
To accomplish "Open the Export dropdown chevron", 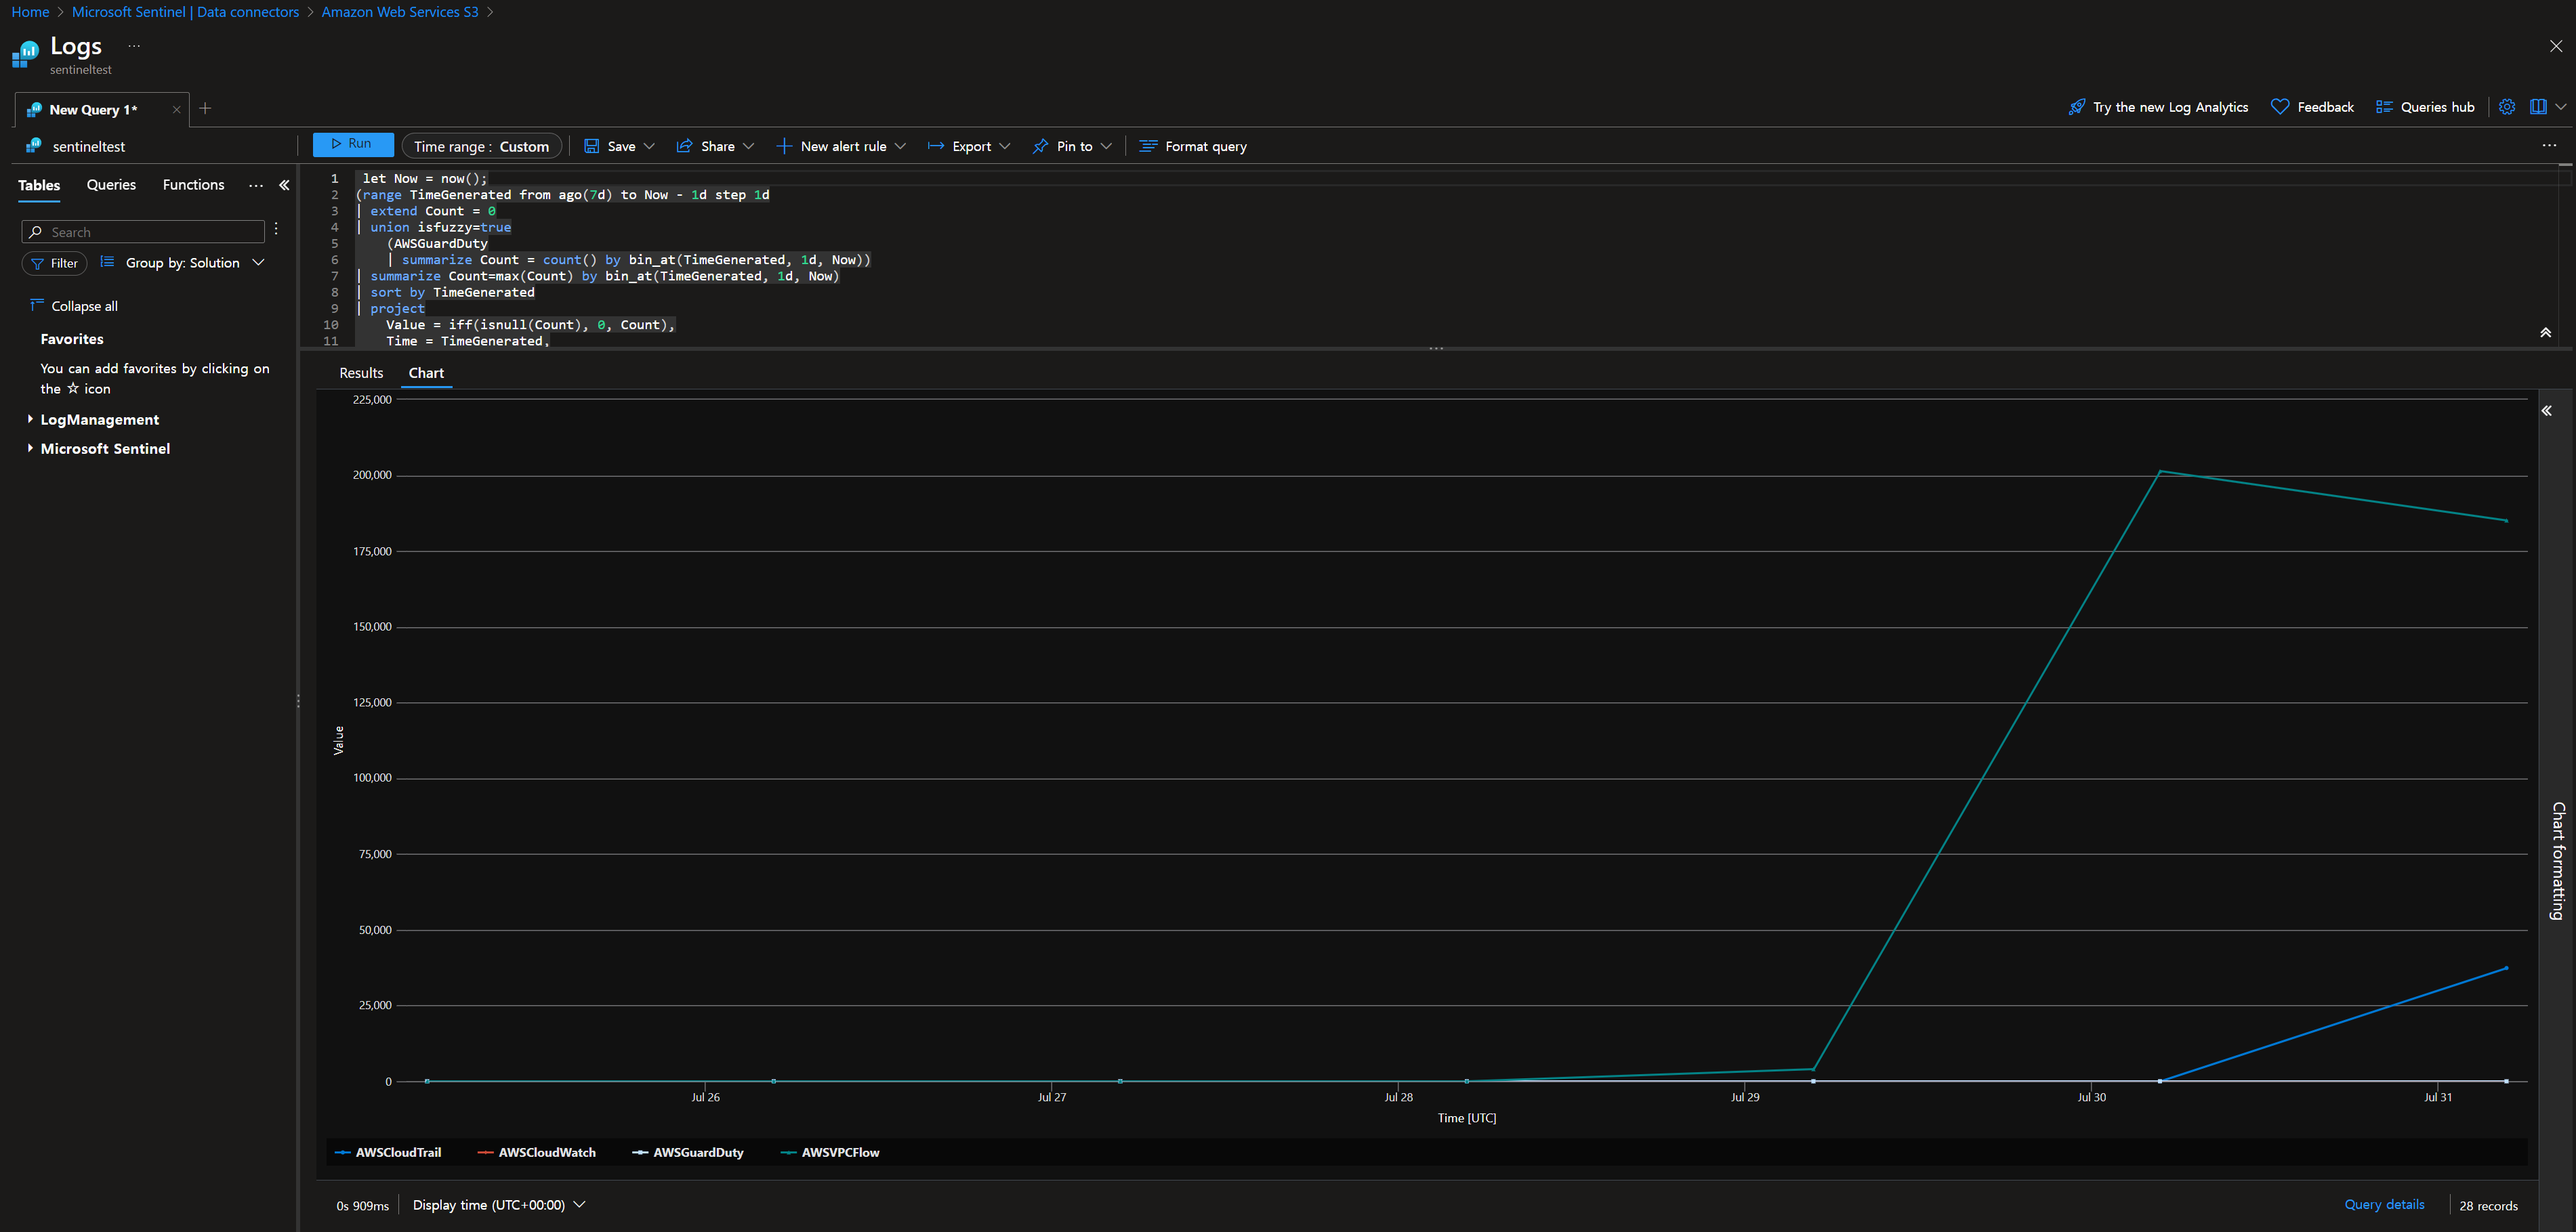I will tap(1005, 146).
